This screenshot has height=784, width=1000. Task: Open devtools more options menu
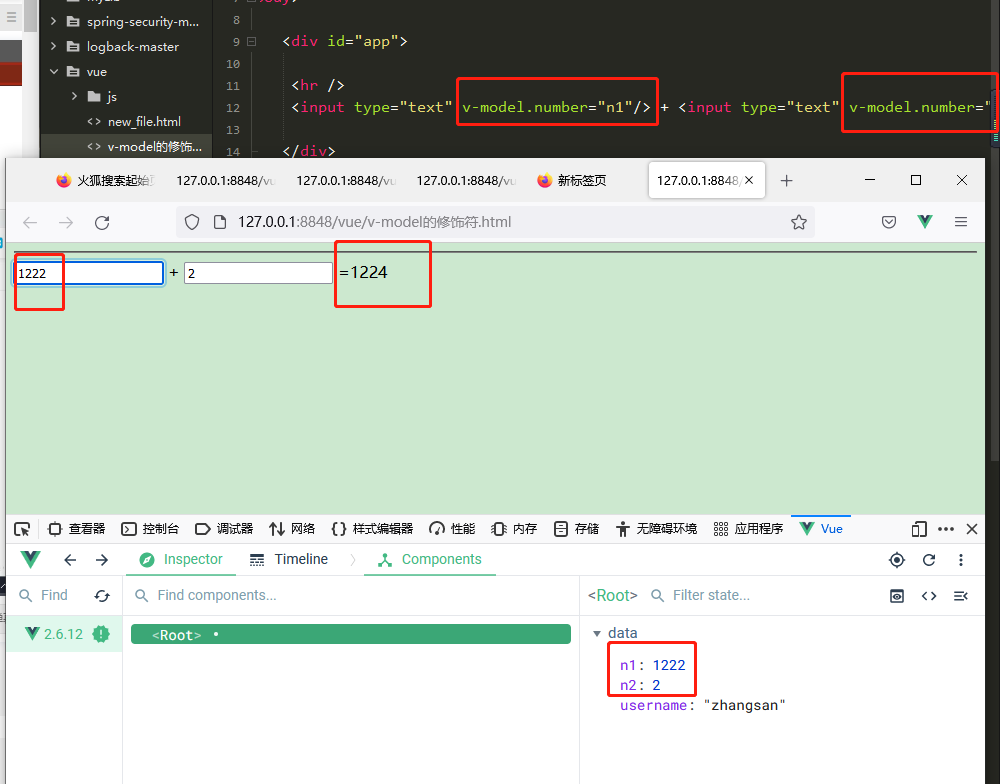[x=946, y=529]
